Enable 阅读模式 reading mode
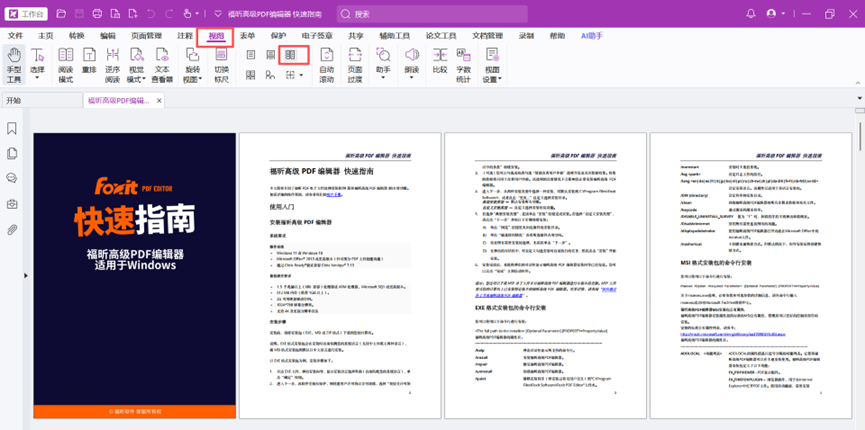The image size is (865, 430). [65, 64]
